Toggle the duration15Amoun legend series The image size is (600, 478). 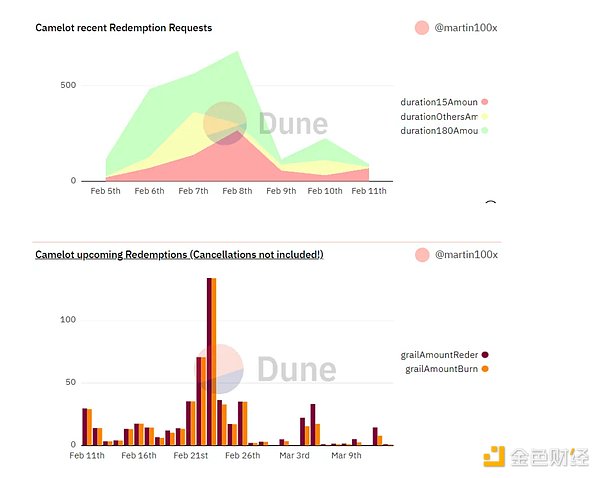pos(438,102)
